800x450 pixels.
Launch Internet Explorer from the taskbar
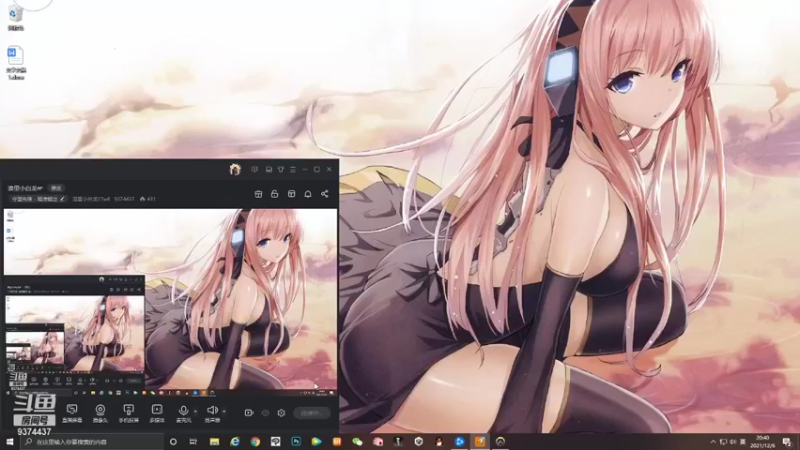pos(235,441)
